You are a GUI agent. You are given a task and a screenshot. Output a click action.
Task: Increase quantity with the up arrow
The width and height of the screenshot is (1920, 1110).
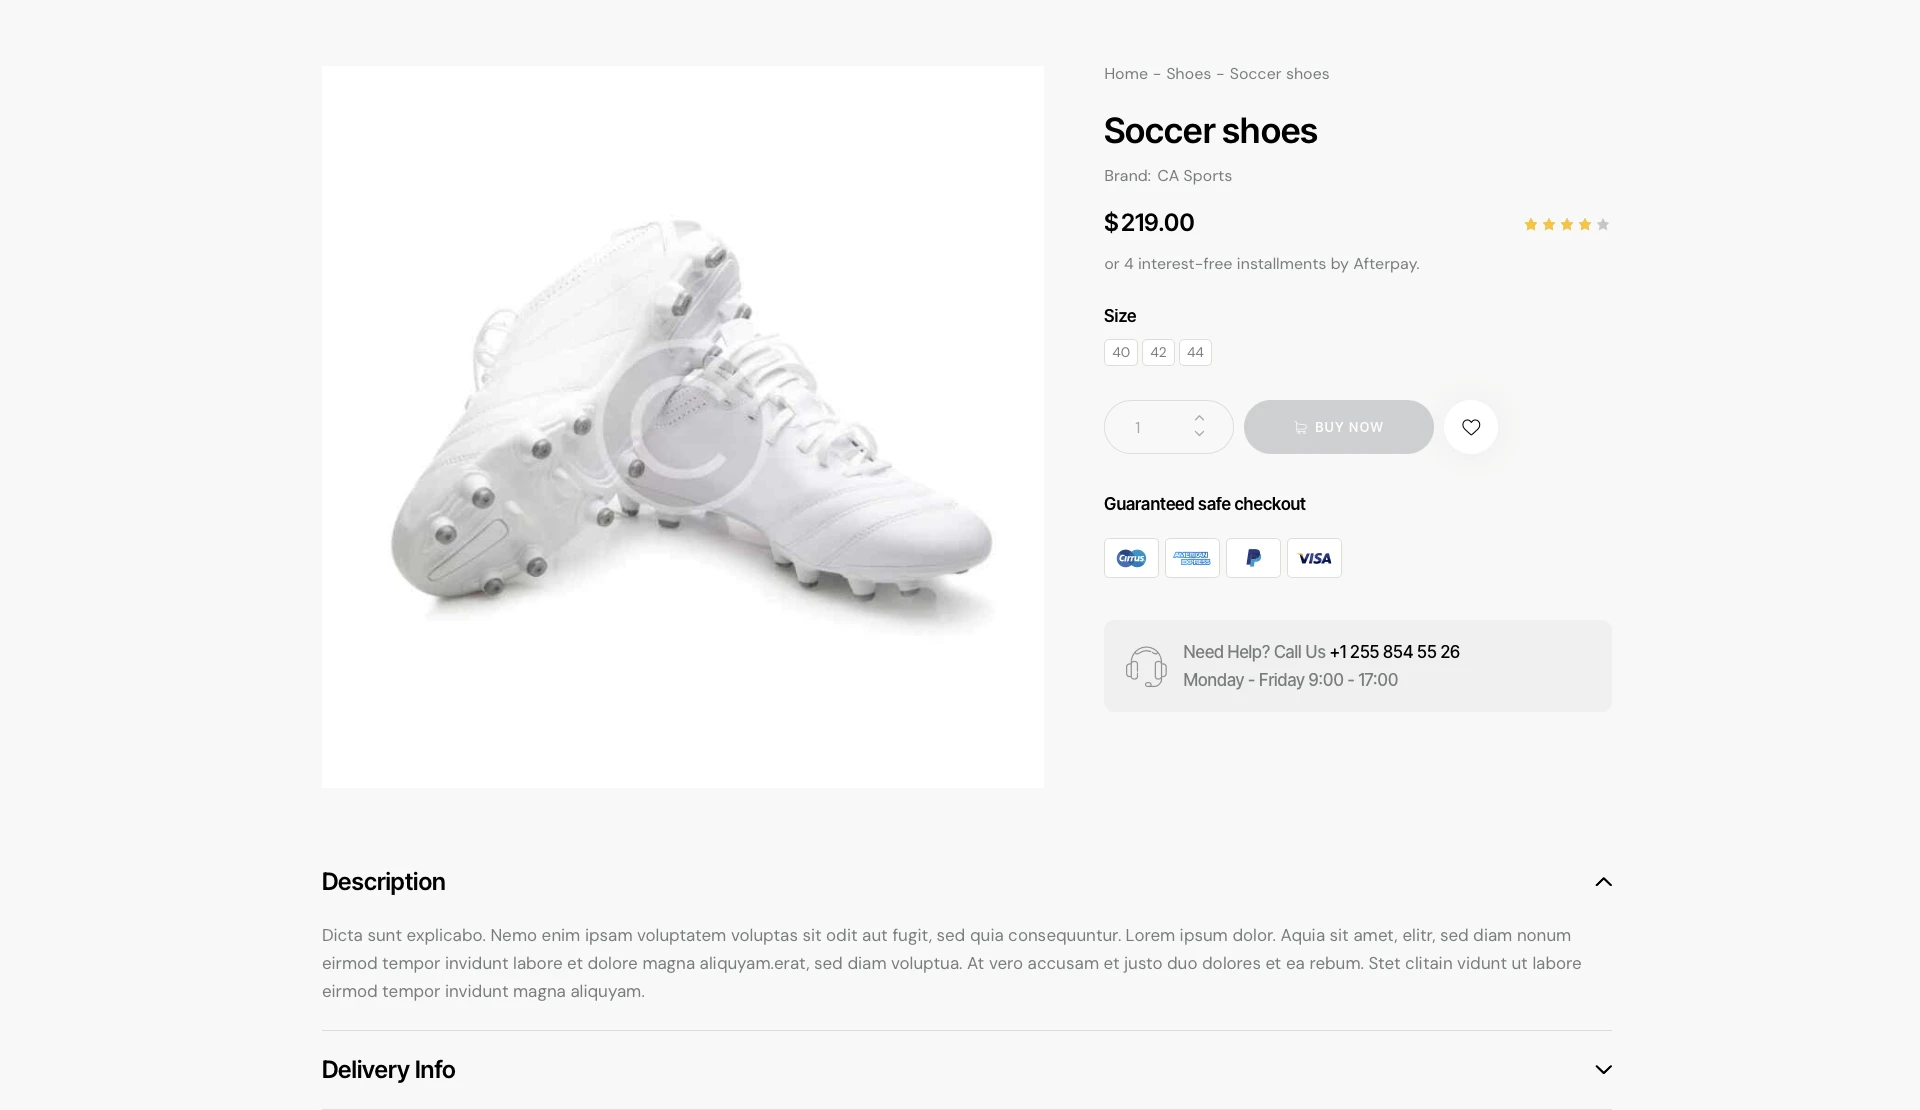coord(1199,419)
